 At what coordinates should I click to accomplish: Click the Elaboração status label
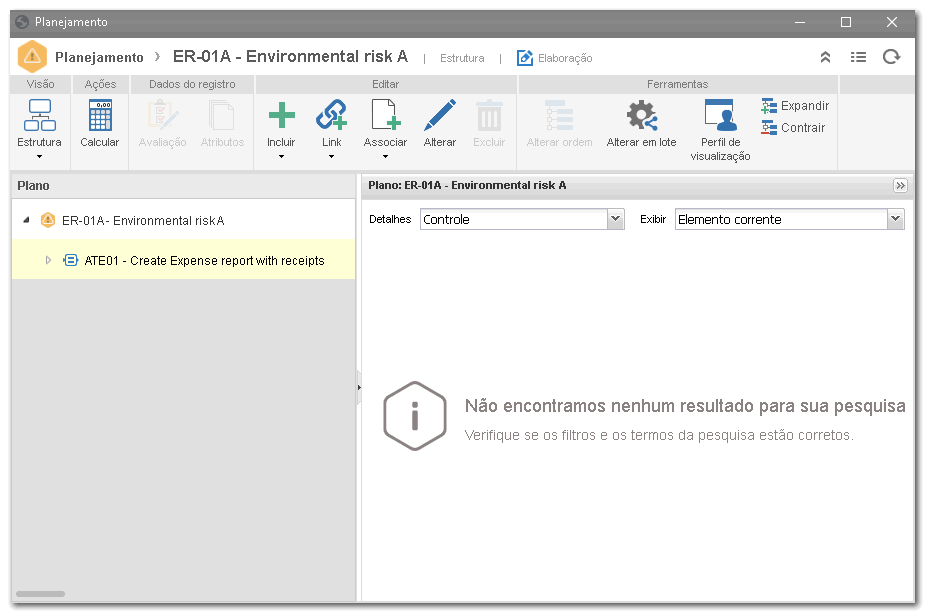pyautogui.click(x=565, y=58)
